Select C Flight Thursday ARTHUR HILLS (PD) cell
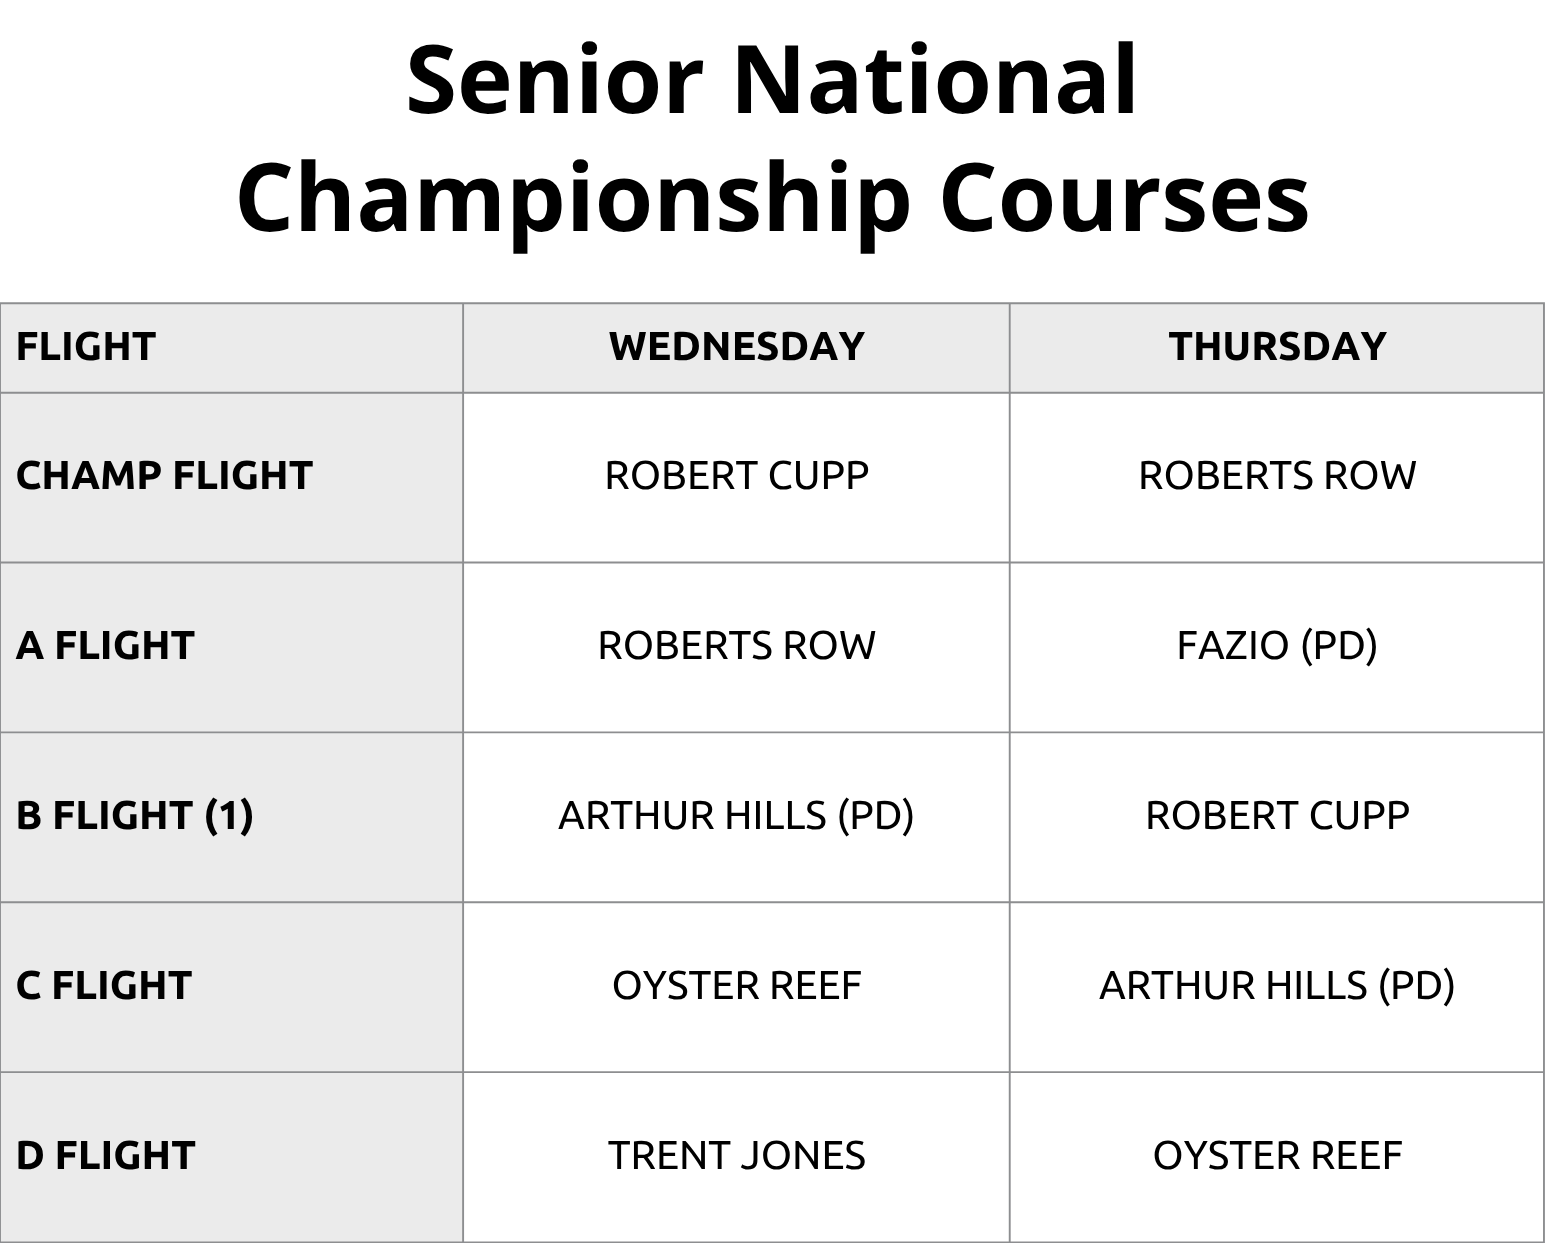The image size is (1545, 1243). pyautogui.click(x=1277, y=987)
